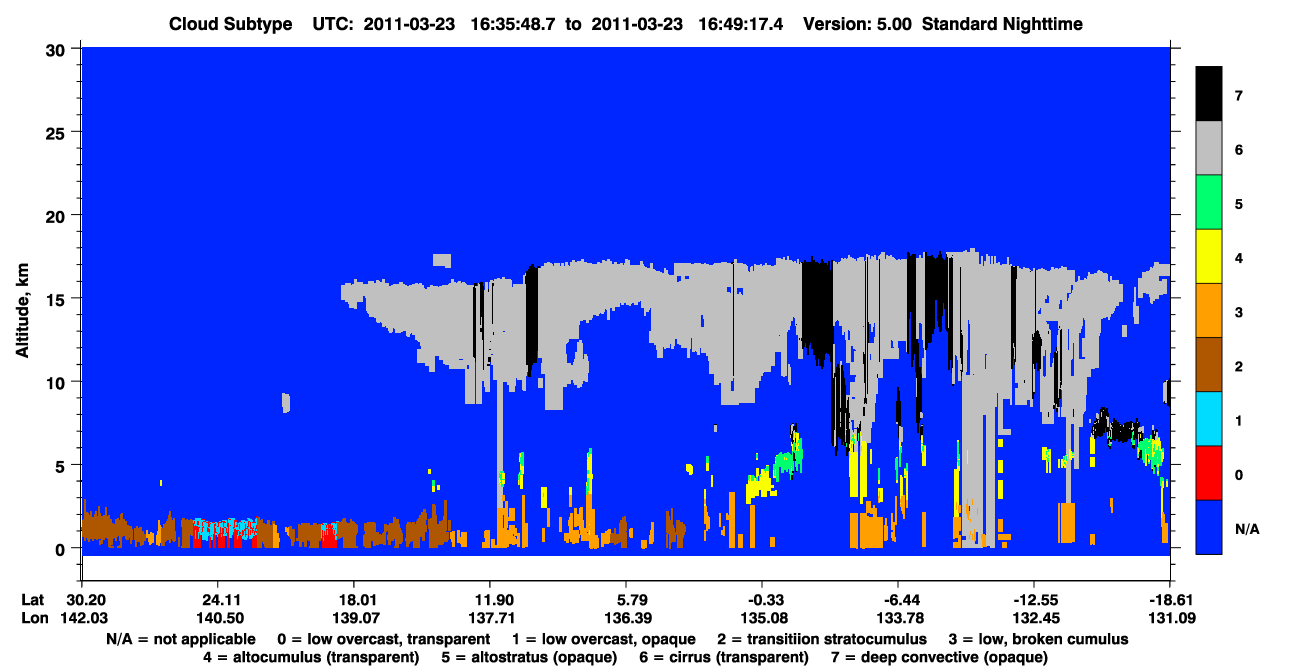Click the latitude value -18.61

pos(1170,600)
